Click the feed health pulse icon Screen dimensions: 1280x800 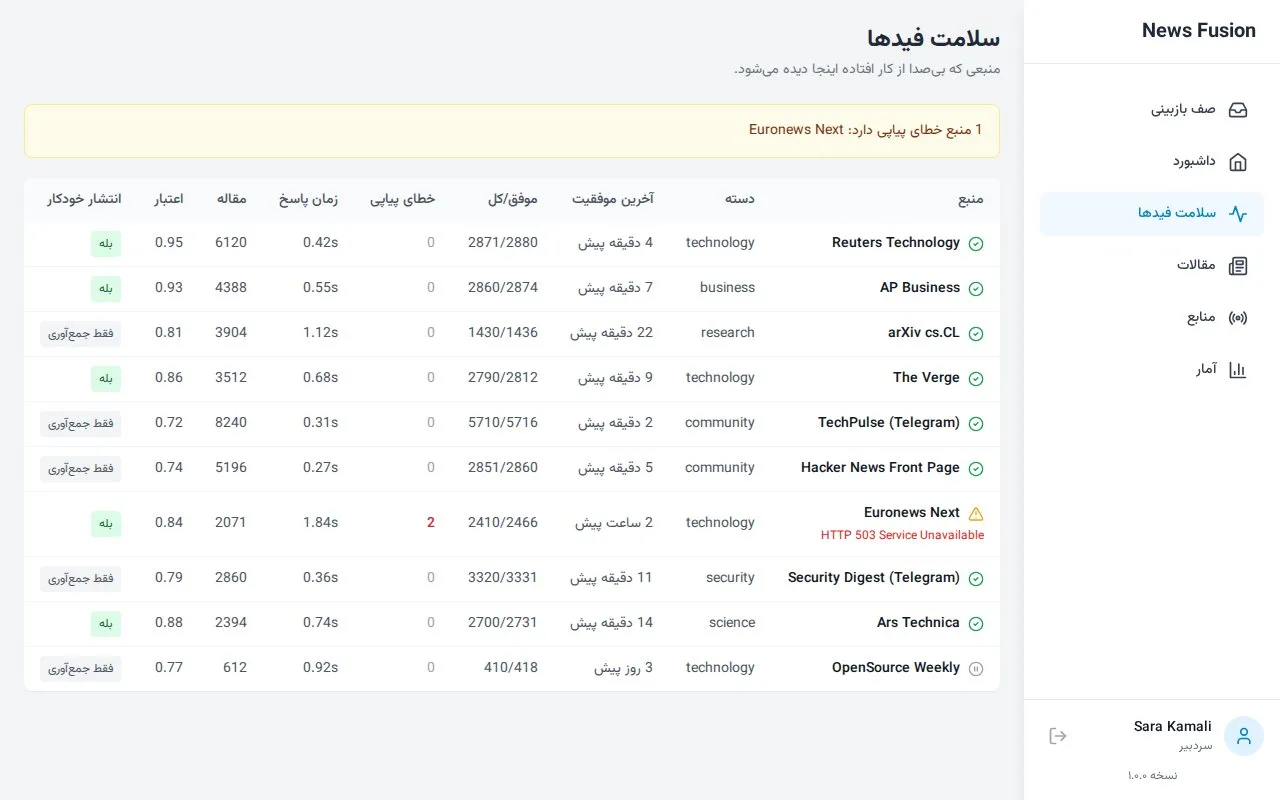click(1238, 213)
